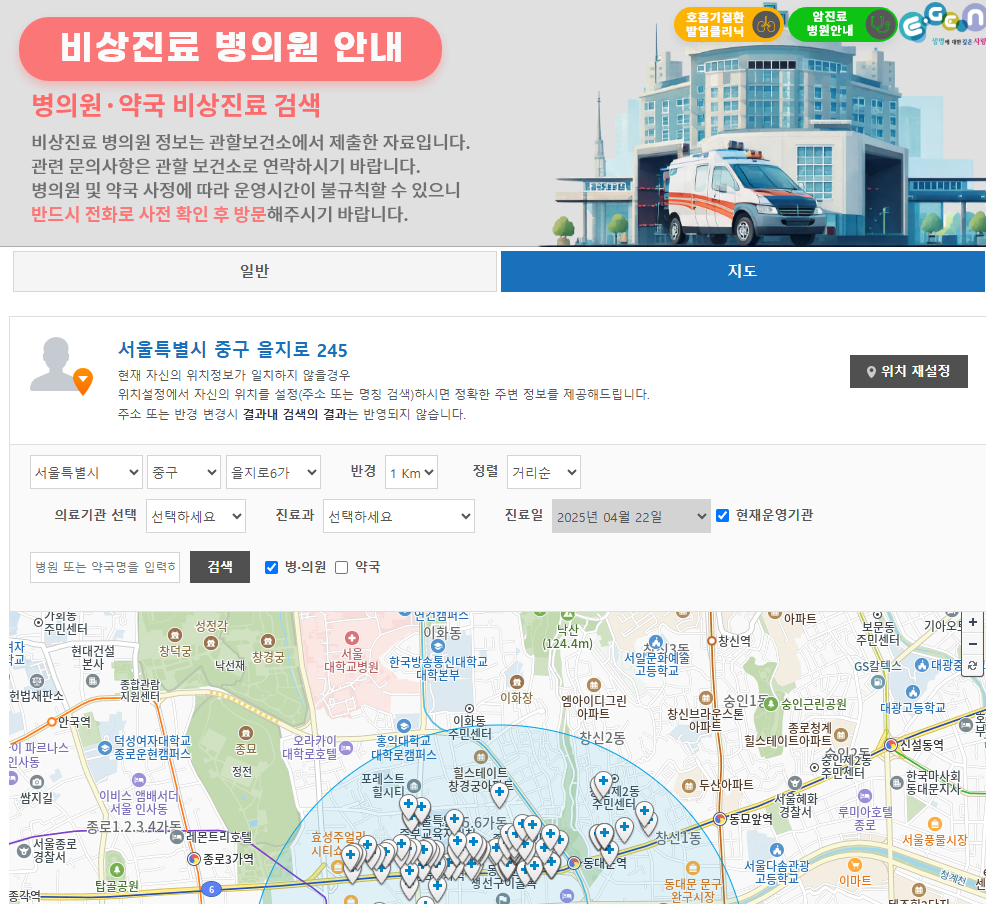
Task: Click the 대광고등학교 school icon
Action: pyautogui.click(x=913, y=692)
